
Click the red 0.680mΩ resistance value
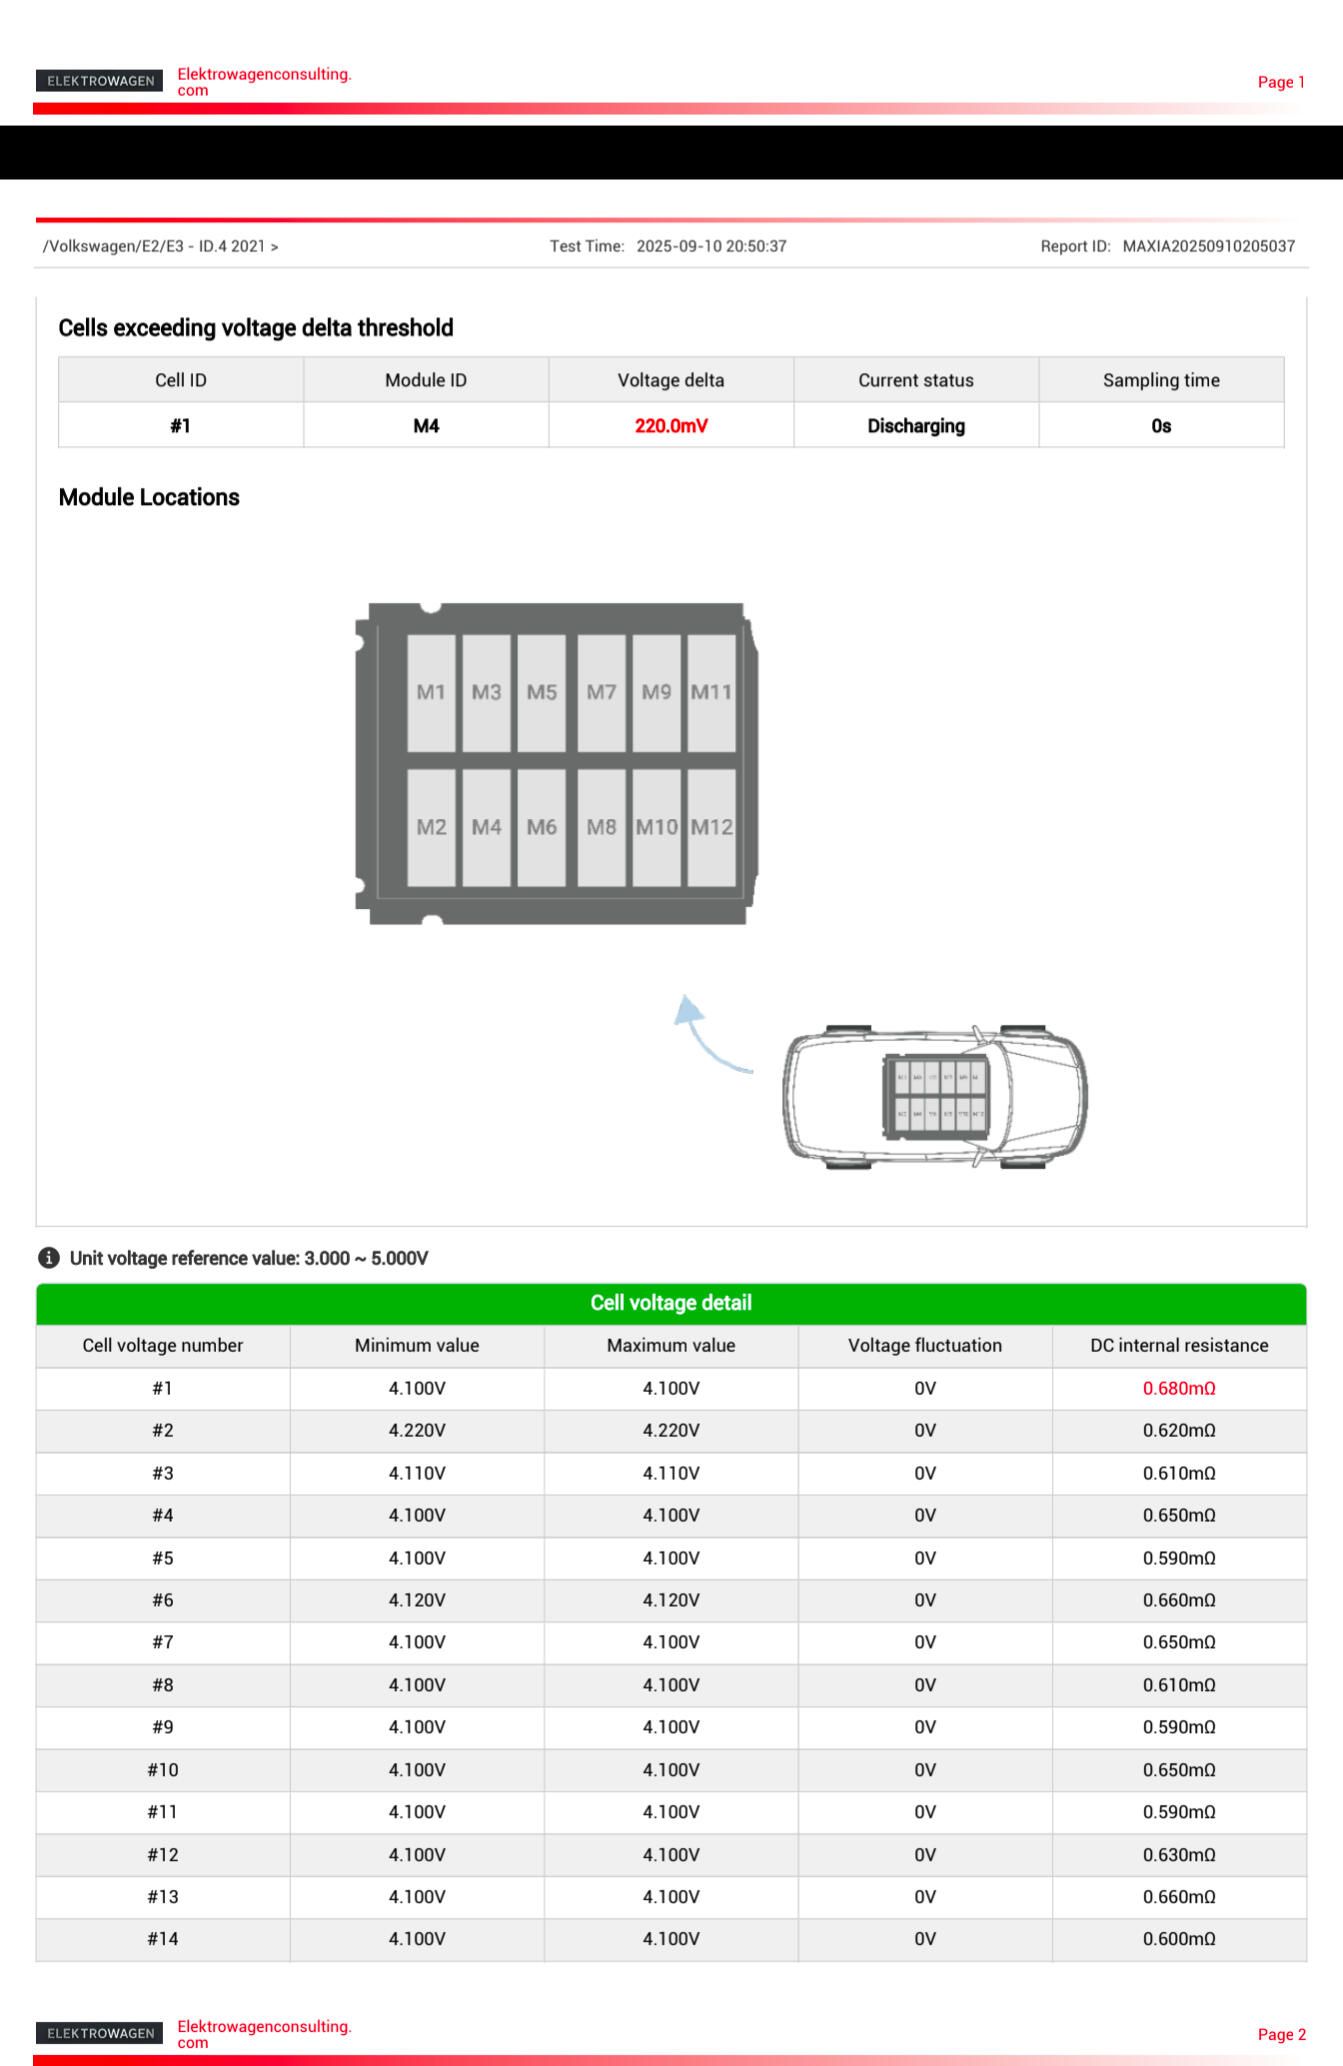pyautogui.click(x=1179, y=1388)
